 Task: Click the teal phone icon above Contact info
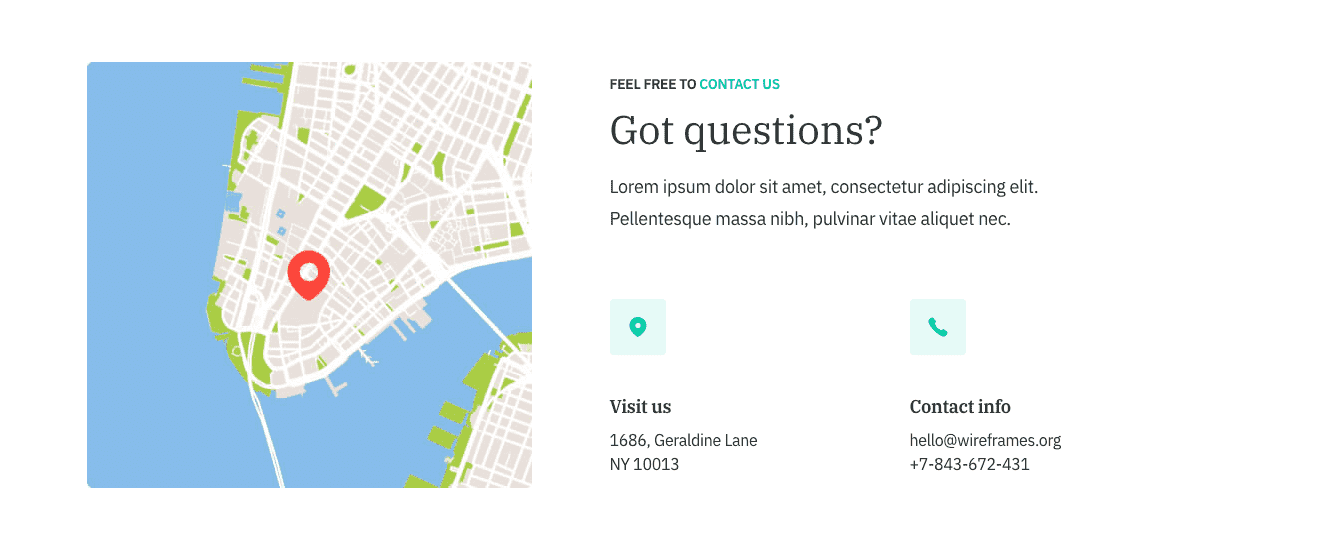(x=938, y=327)
